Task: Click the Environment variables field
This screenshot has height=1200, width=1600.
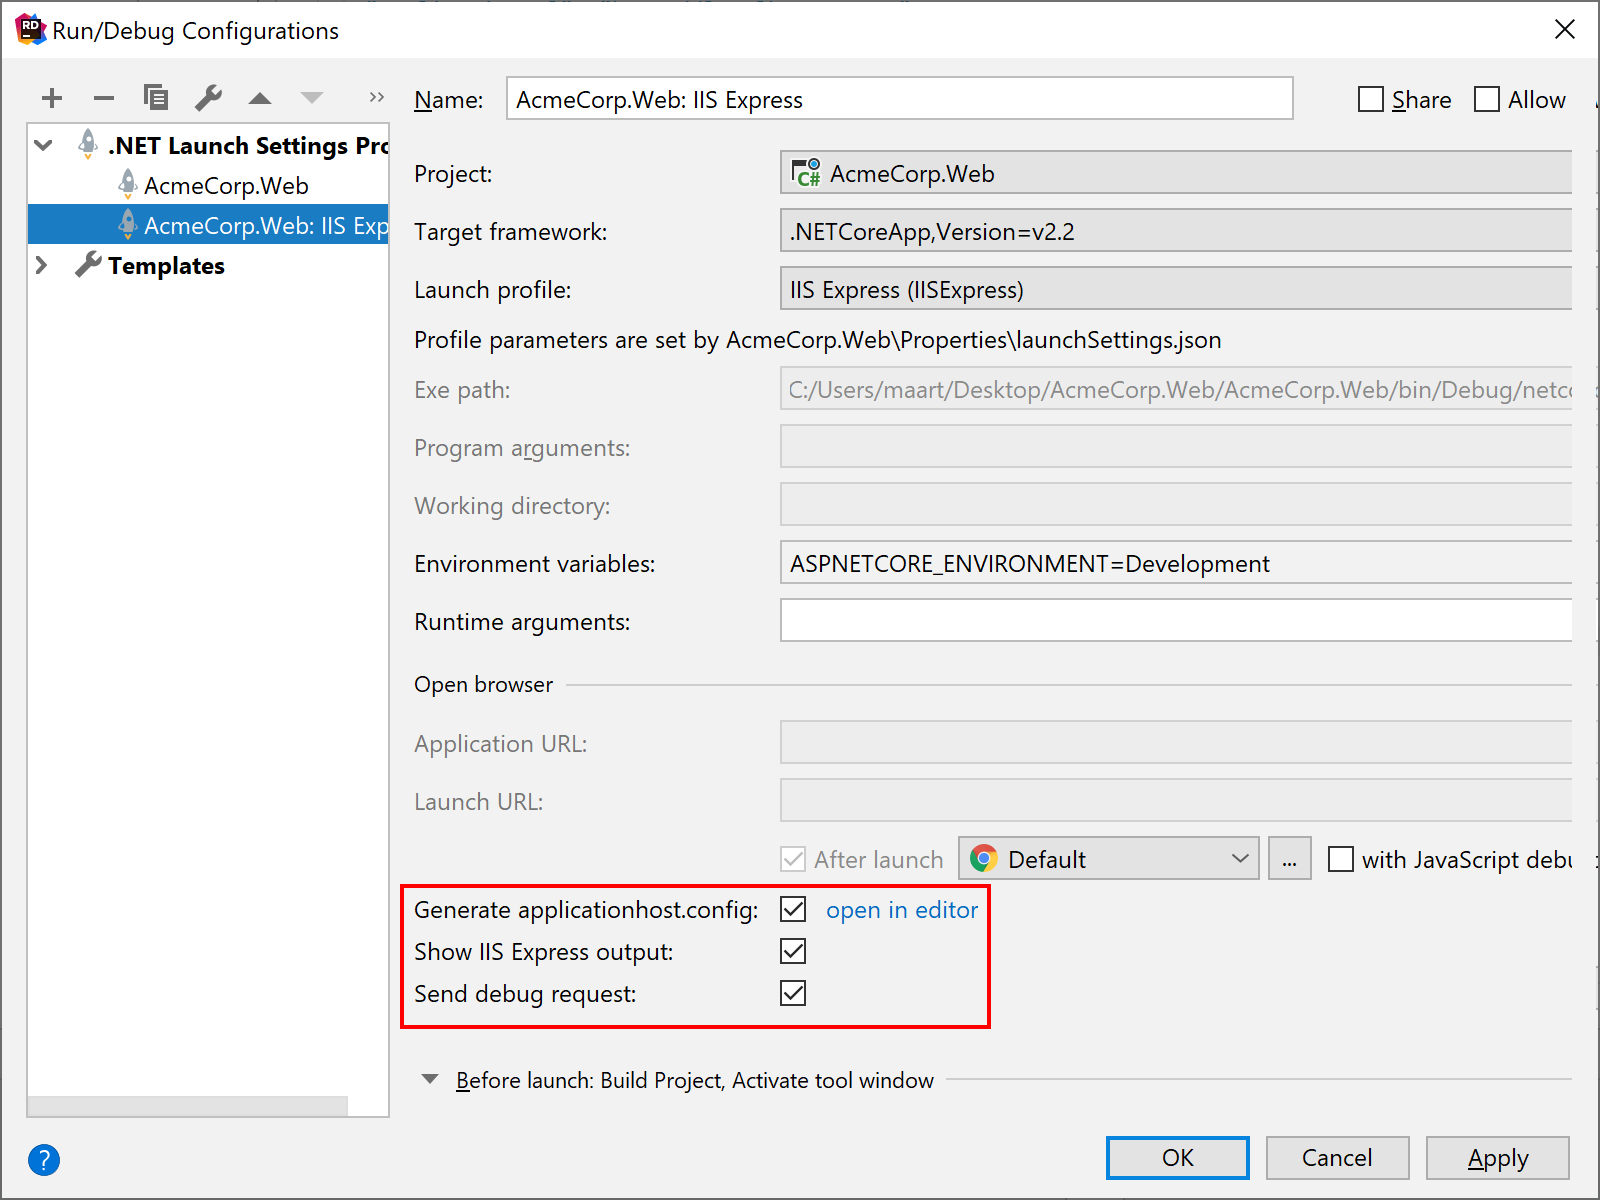Action: pos(1176,563)
